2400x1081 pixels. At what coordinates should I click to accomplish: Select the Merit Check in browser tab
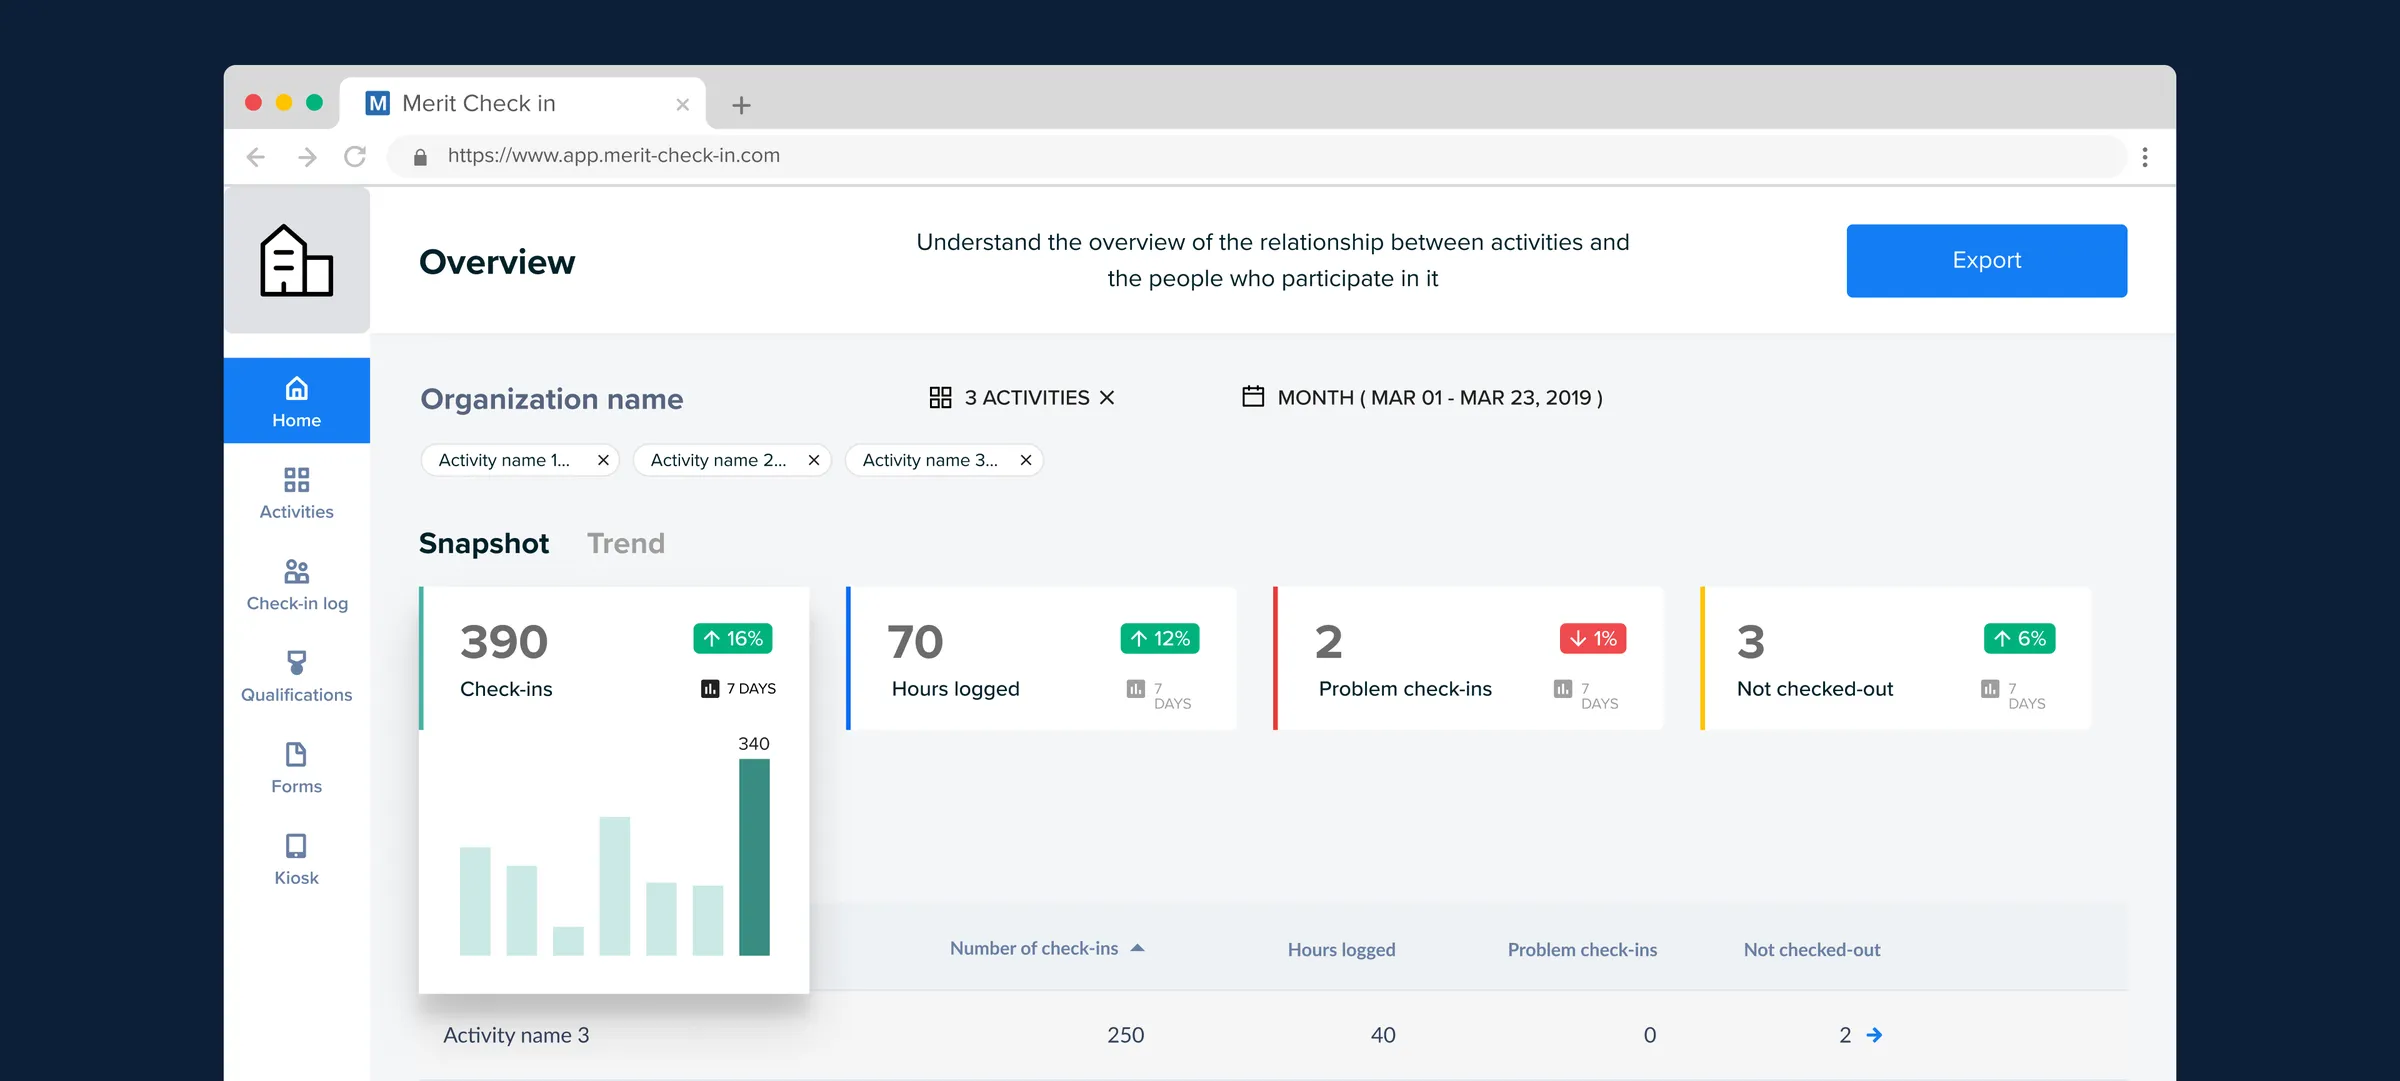tap(522, 103)
